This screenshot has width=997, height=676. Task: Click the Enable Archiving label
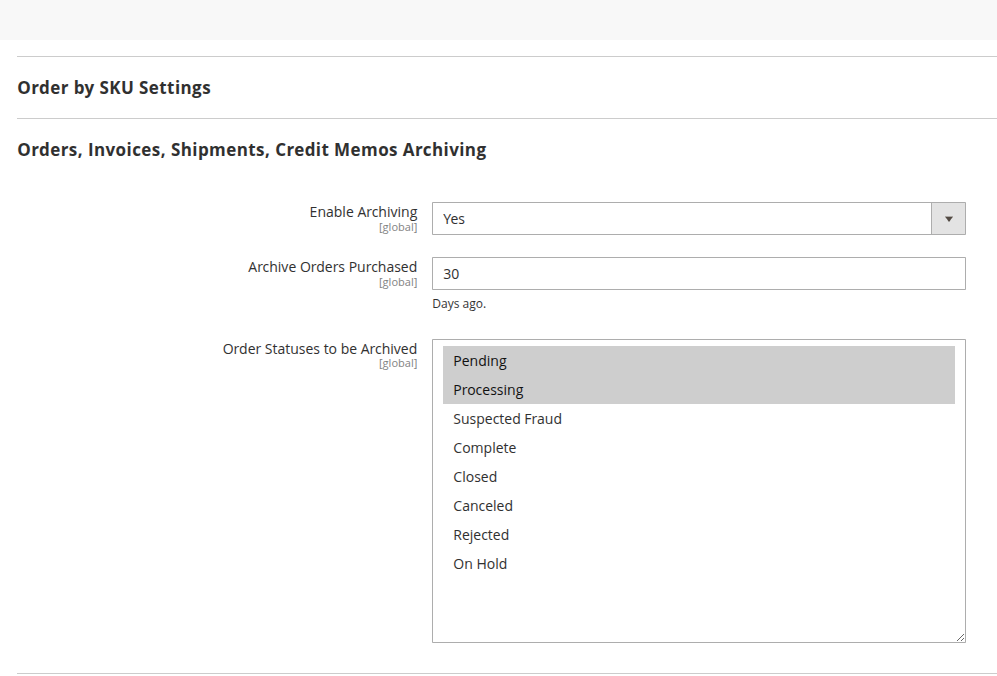[x=363, y=212]
